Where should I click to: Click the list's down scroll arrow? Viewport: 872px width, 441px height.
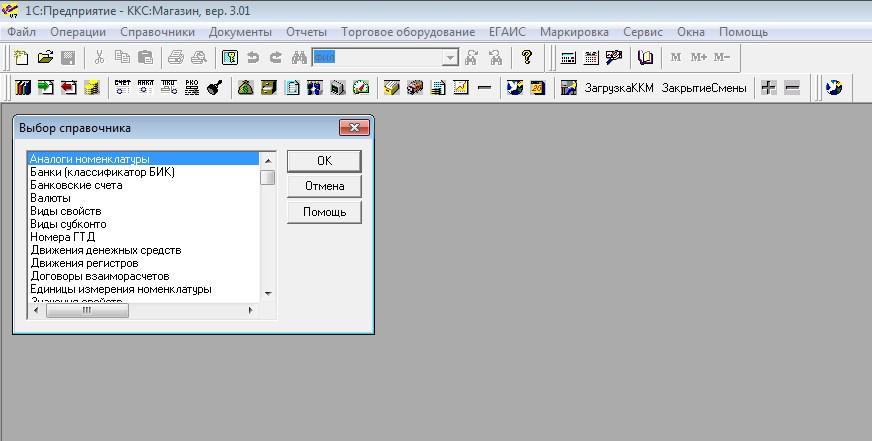coord(267,293)
